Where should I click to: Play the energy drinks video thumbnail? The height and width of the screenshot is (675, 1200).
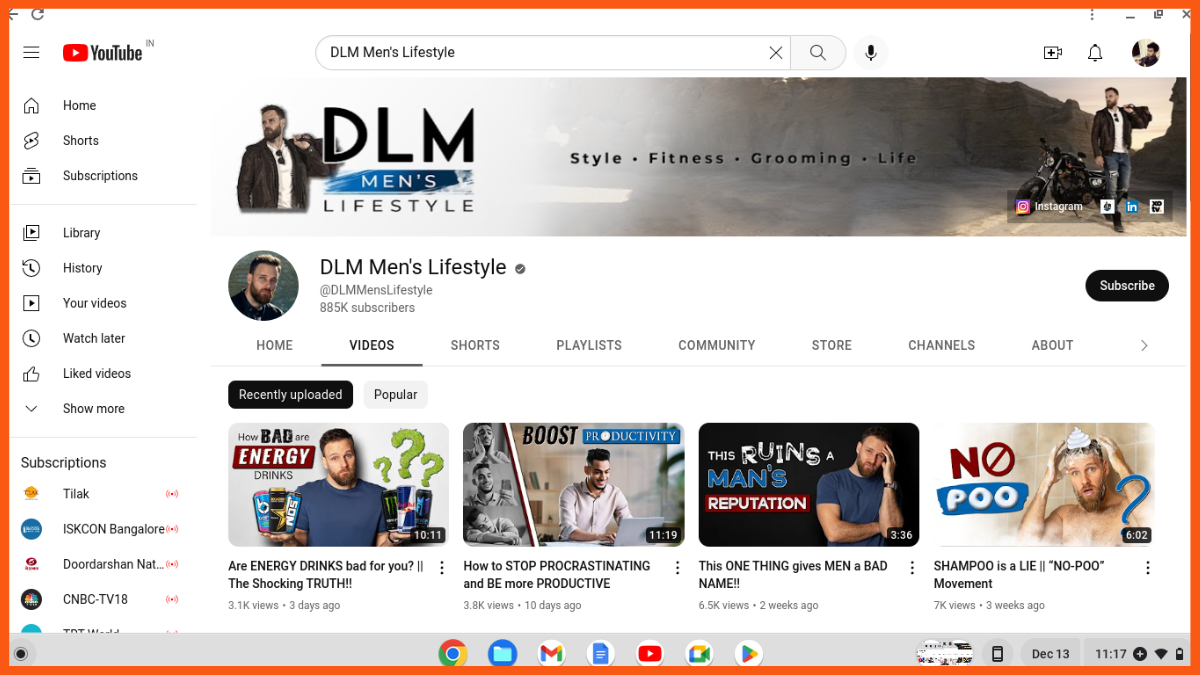[x=338, y=484]
